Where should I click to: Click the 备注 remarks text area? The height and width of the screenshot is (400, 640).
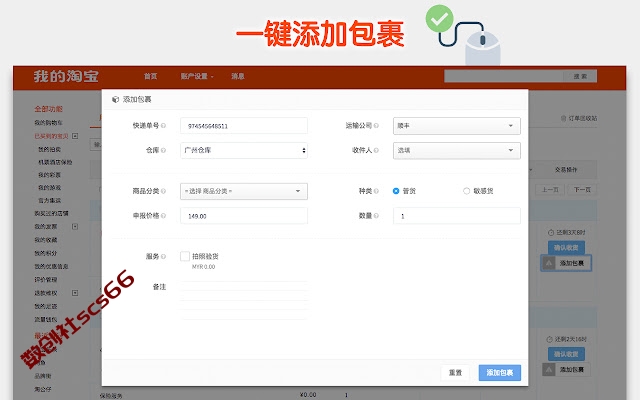[x=244, y=300]
